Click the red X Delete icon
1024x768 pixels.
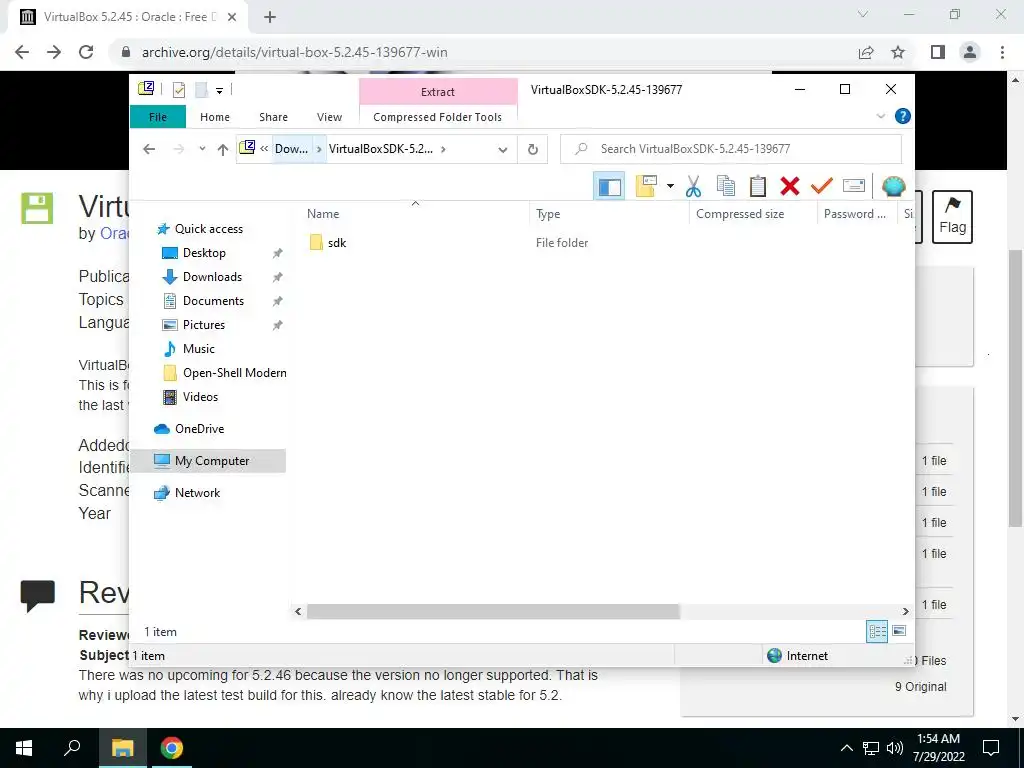pyautogui.click(x=790, y=186)
